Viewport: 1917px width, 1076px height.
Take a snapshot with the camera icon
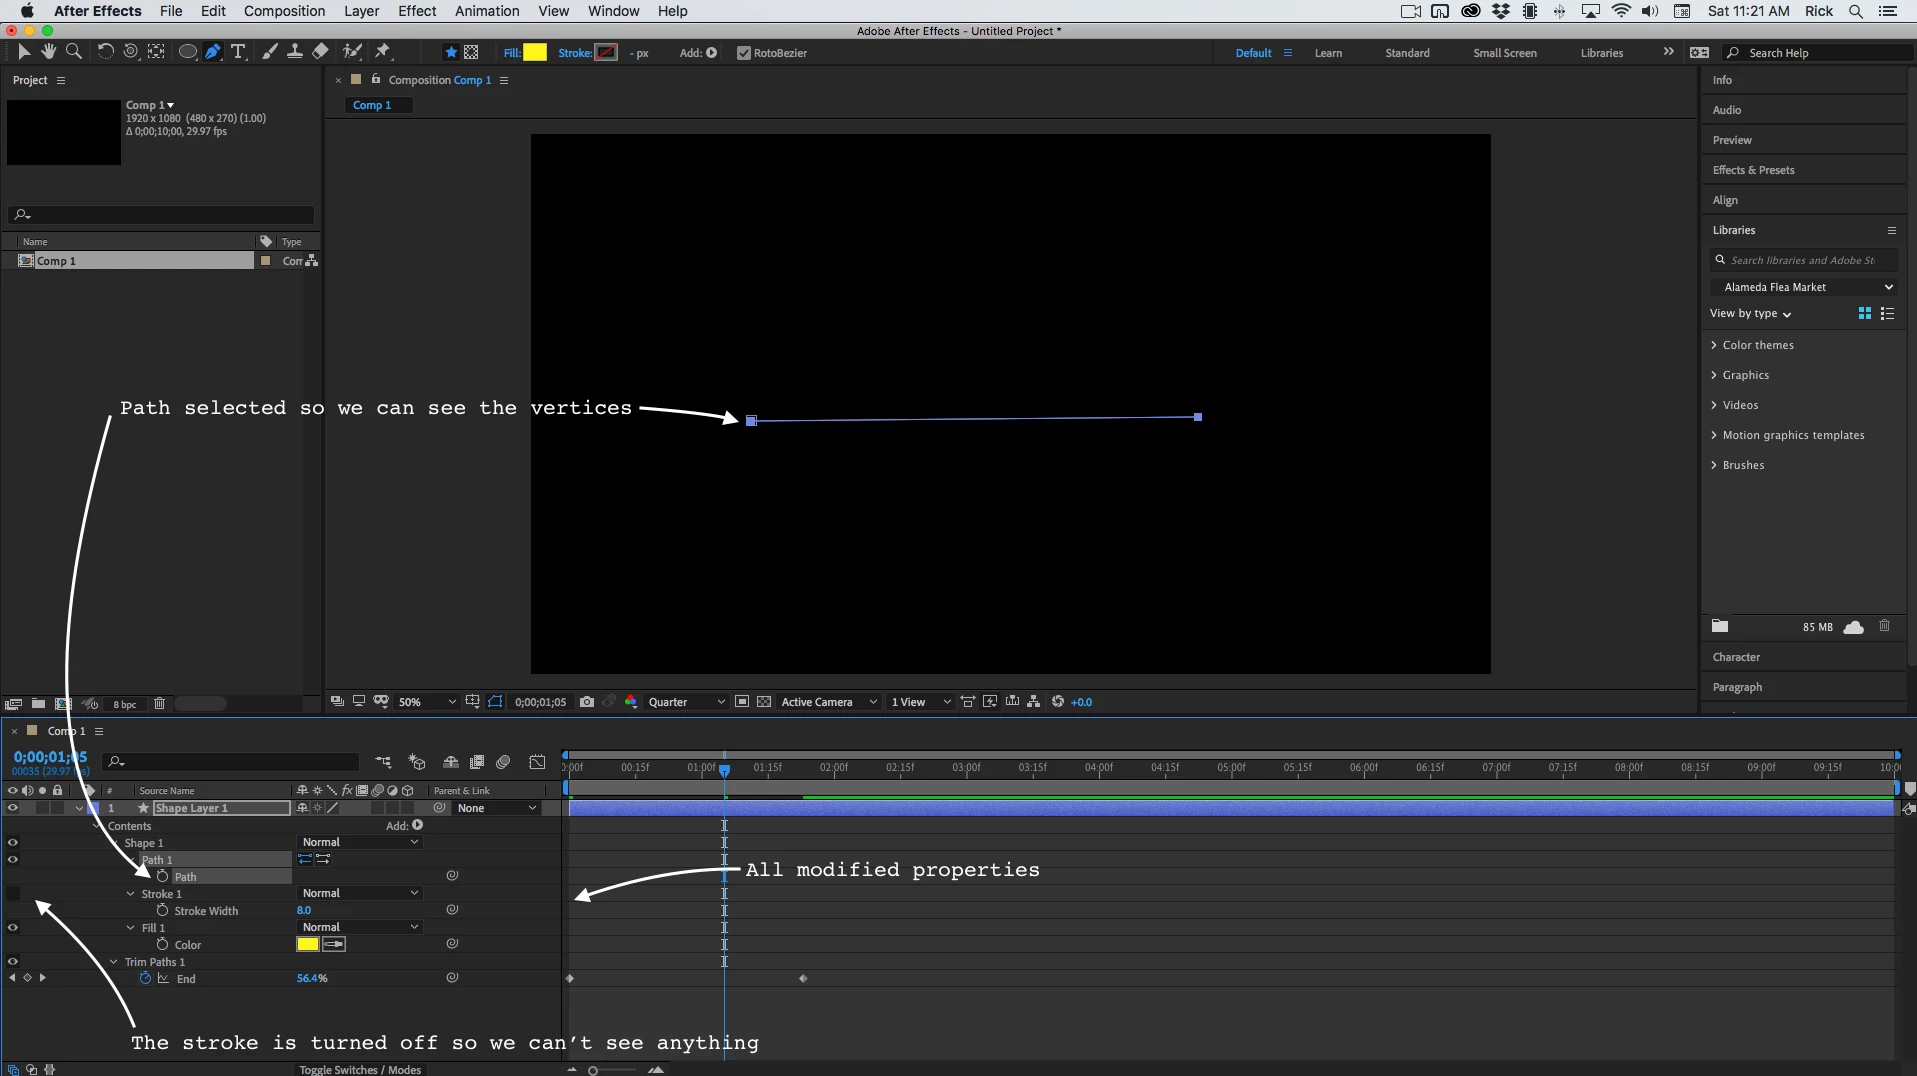(587, 702)
